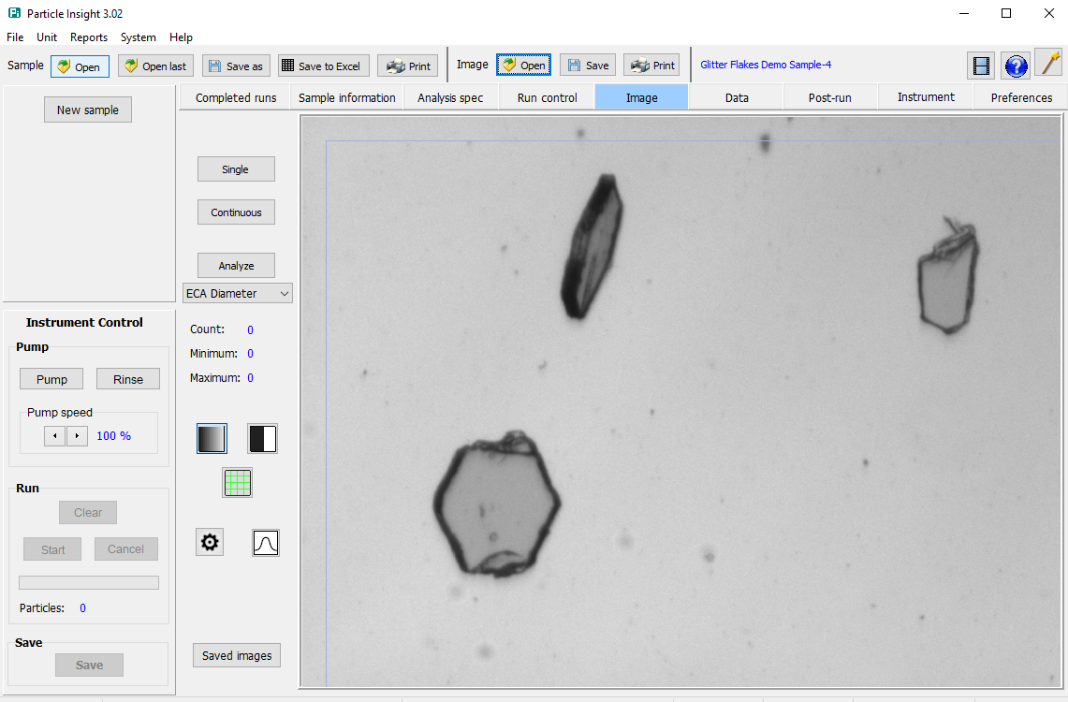
Task: Decrease pump speed with left arrow
Action: [55, 436]
